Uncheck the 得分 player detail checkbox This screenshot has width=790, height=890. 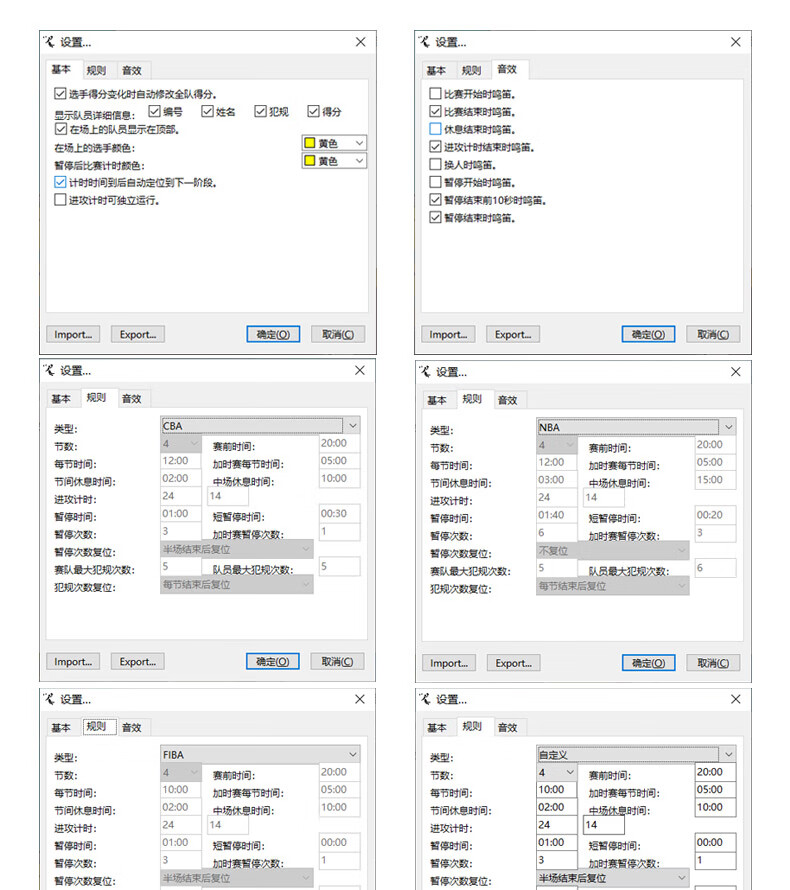coord(313,111)
